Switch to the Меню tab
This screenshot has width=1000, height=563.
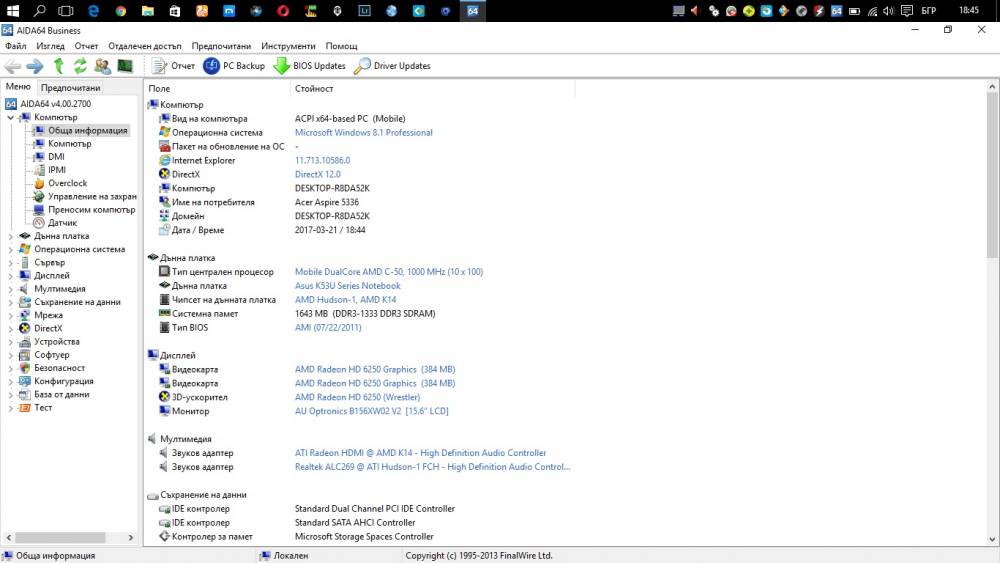click(x=18, y=87)
